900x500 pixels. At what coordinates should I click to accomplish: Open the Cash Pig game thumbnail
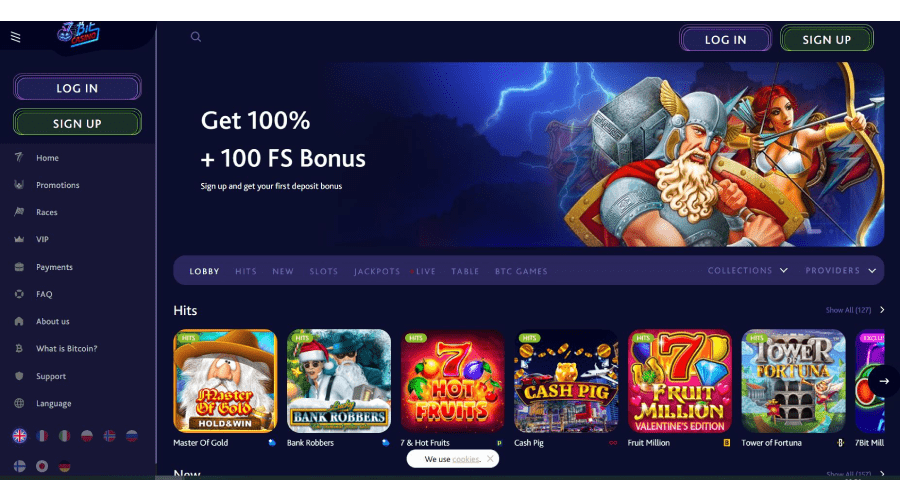click(x=566, y=381)
